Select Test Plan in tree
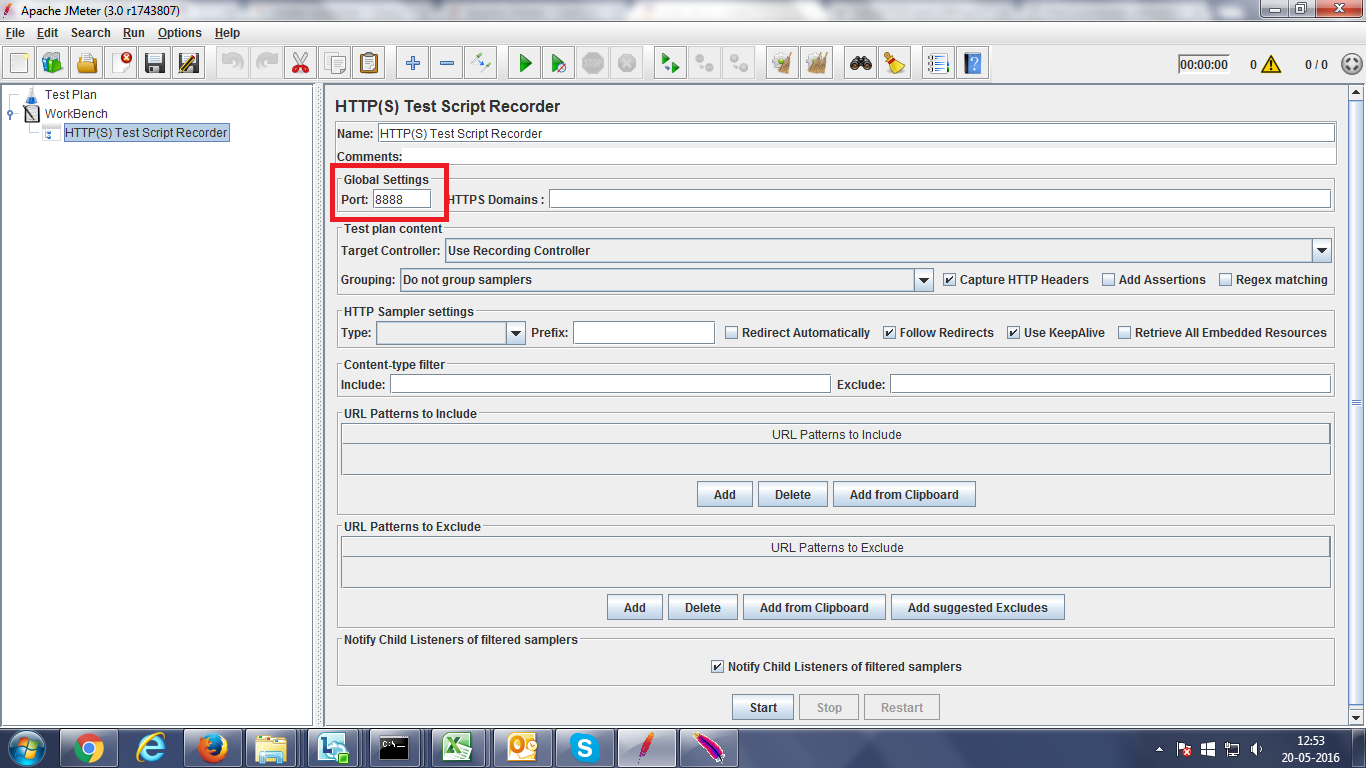This screenshot has width=1366, height=768. click(71, 95)
